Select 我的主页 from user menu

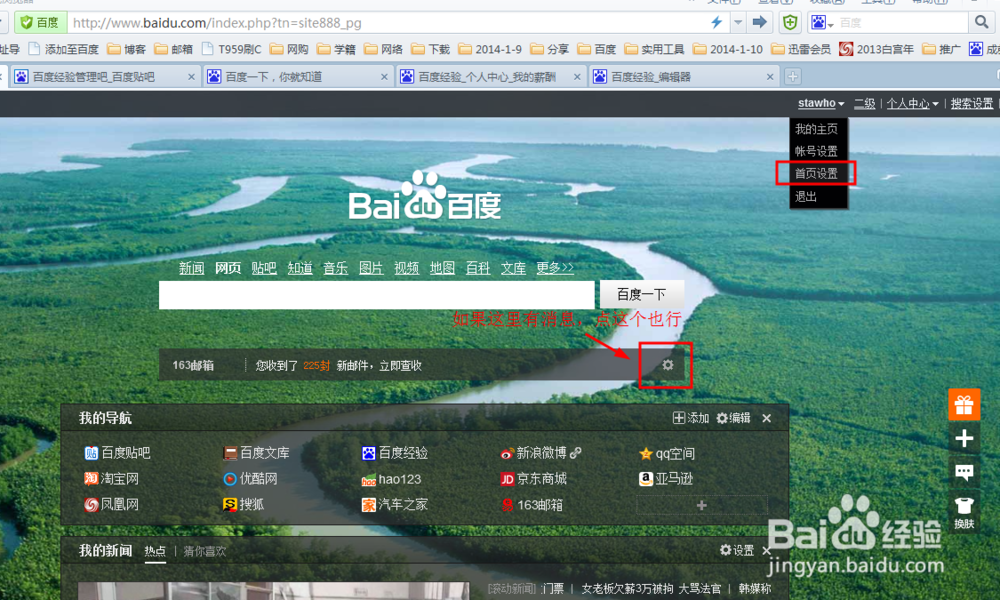click(816, 129)
